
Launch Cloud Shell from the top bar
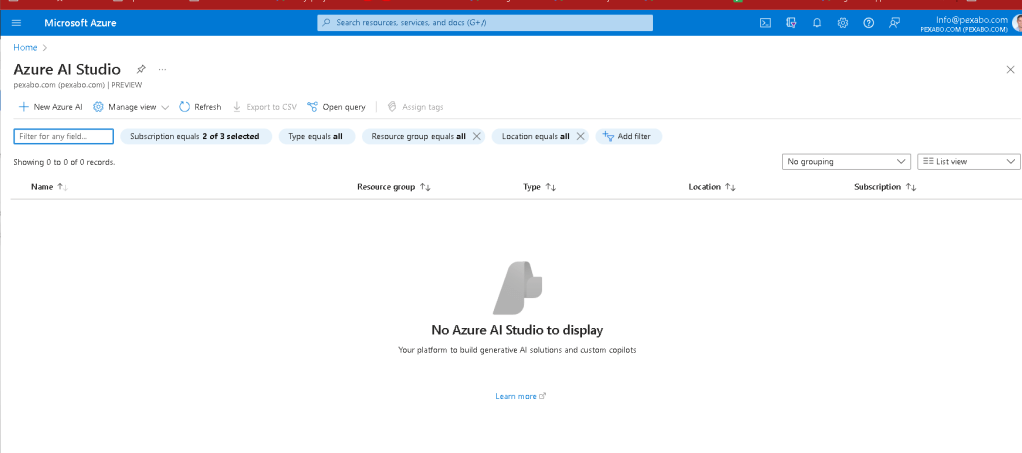[x=766, y=23]
